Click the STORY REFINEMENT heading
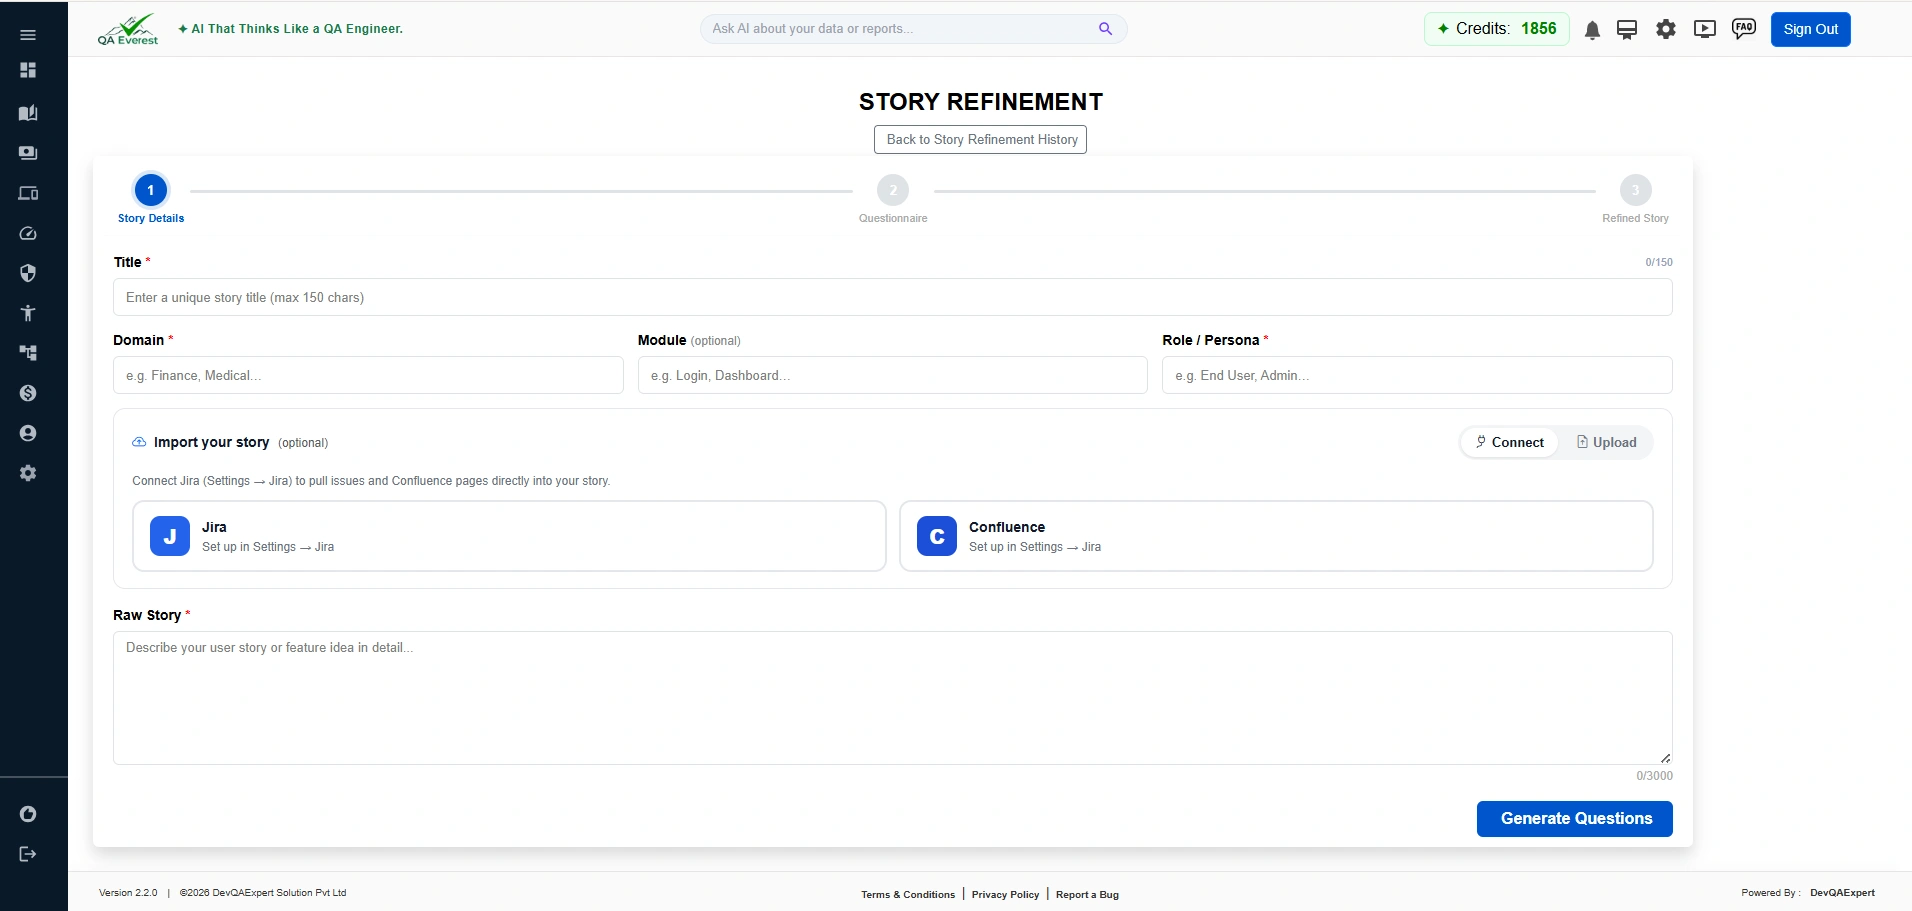This screenshot has height=911, width=1912. [x=981, y=102]
